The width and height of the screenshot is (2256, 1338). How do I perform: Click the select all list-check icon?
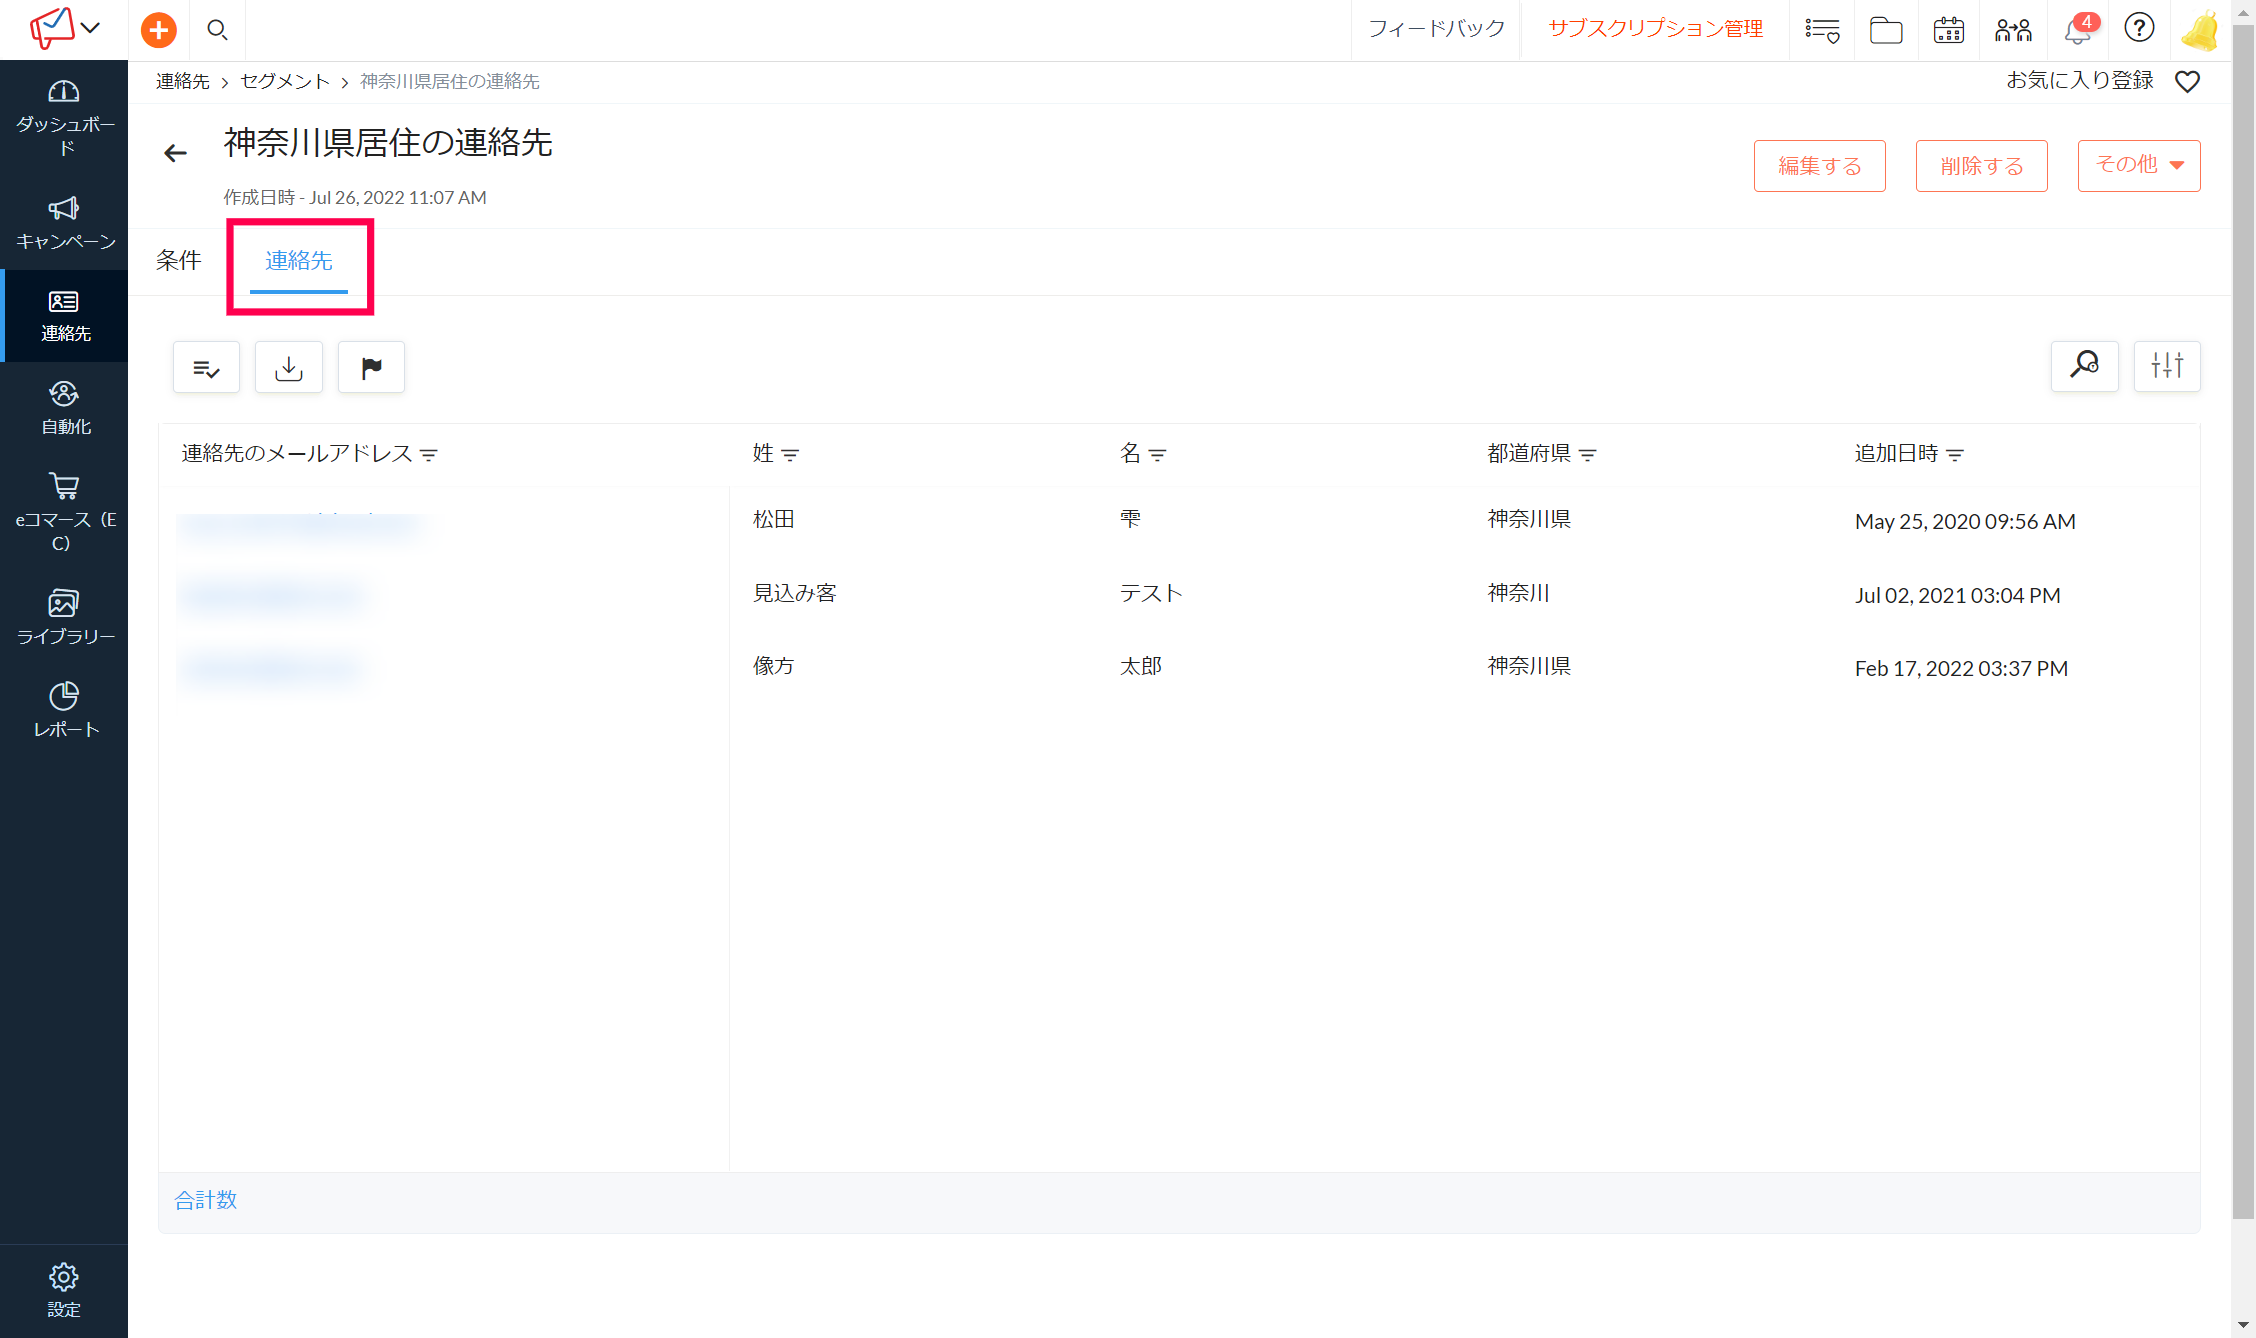tap(206, 368)
